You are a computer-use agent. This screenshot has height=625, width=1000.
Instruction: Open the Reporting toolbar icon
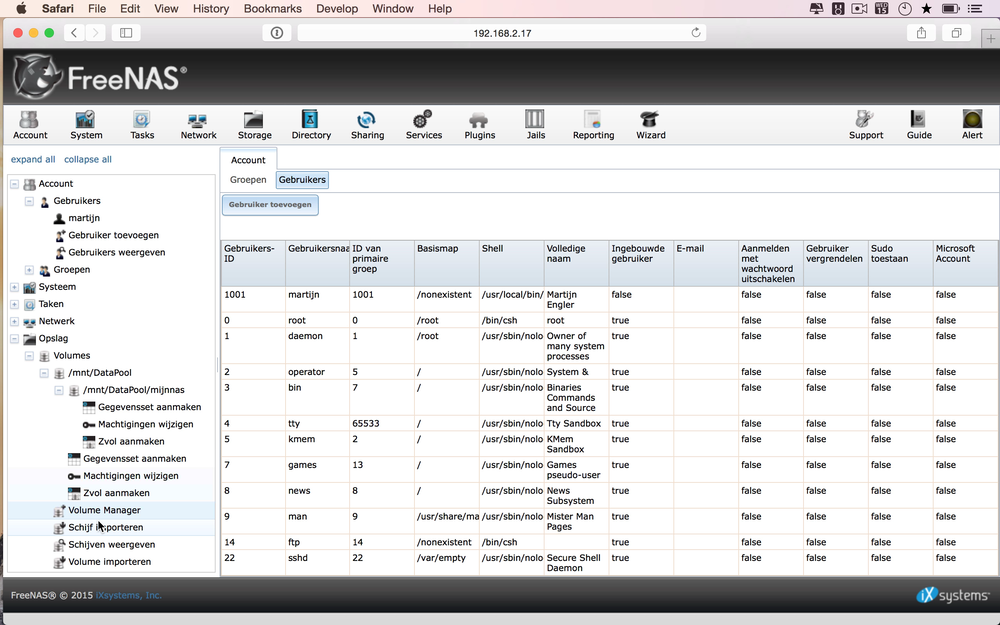tap(593, 124)
